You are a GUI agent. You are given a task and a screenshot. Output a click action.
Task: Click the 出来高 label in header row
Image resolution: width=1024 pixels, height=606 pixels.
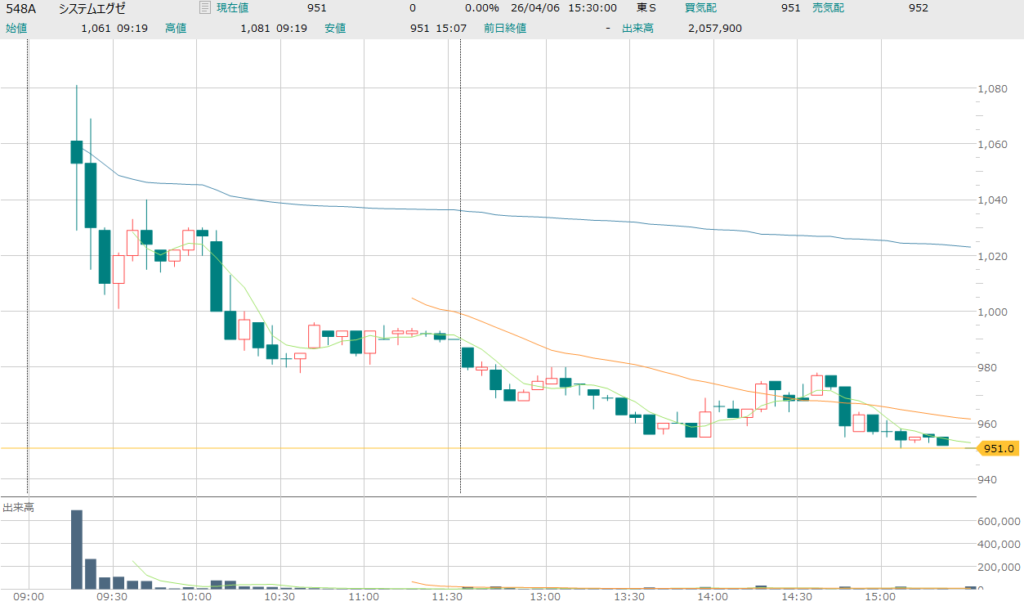637,28
